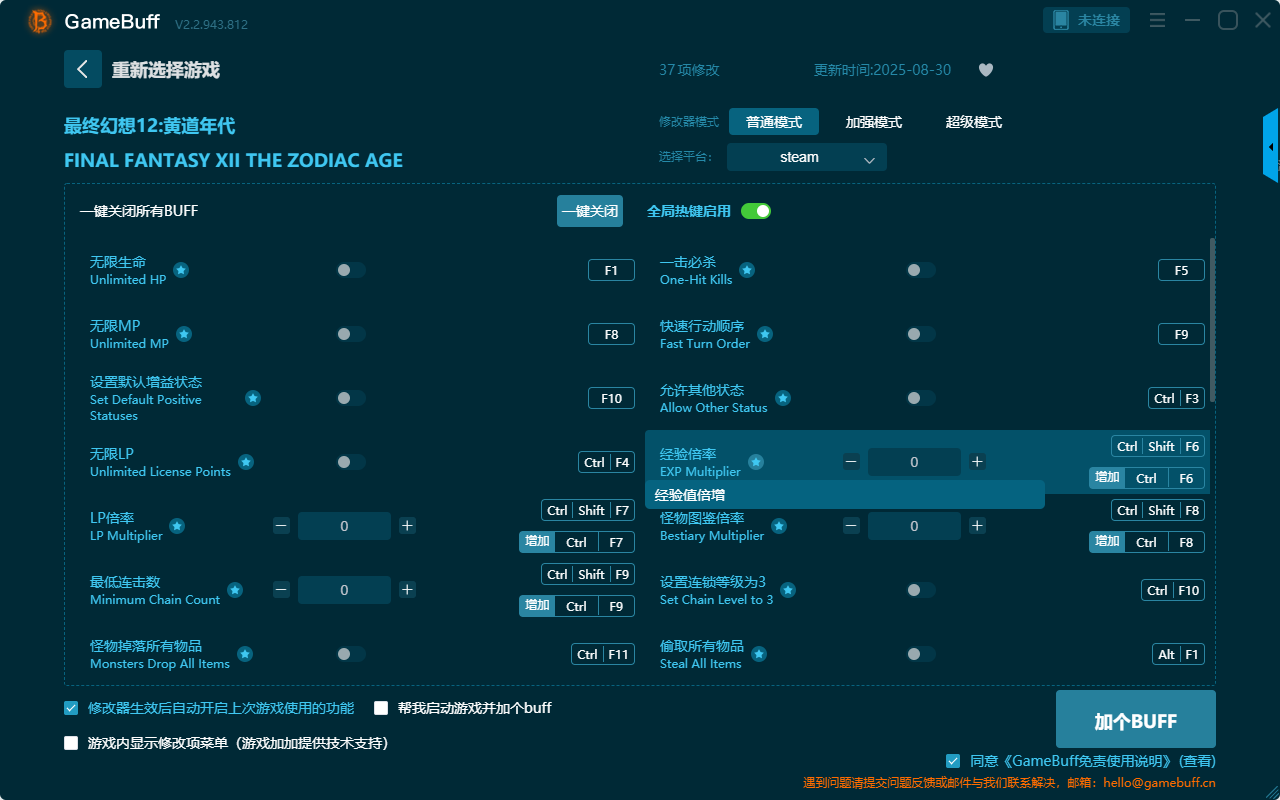Click star beside Monsters Drop All Items
Screen dimensions: 1280x800
(x=245, y=654)
